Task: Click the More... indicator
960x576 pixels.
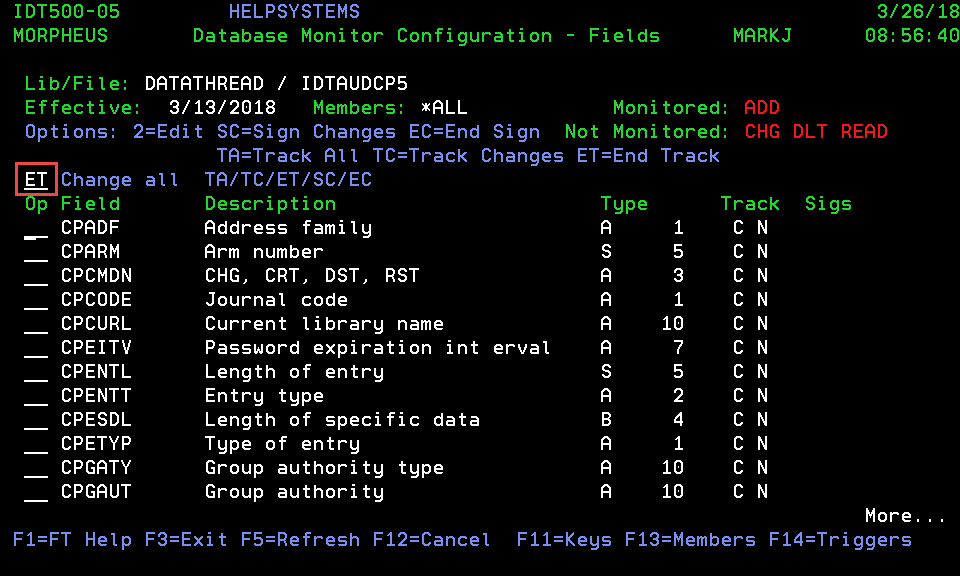Action: 906,515
